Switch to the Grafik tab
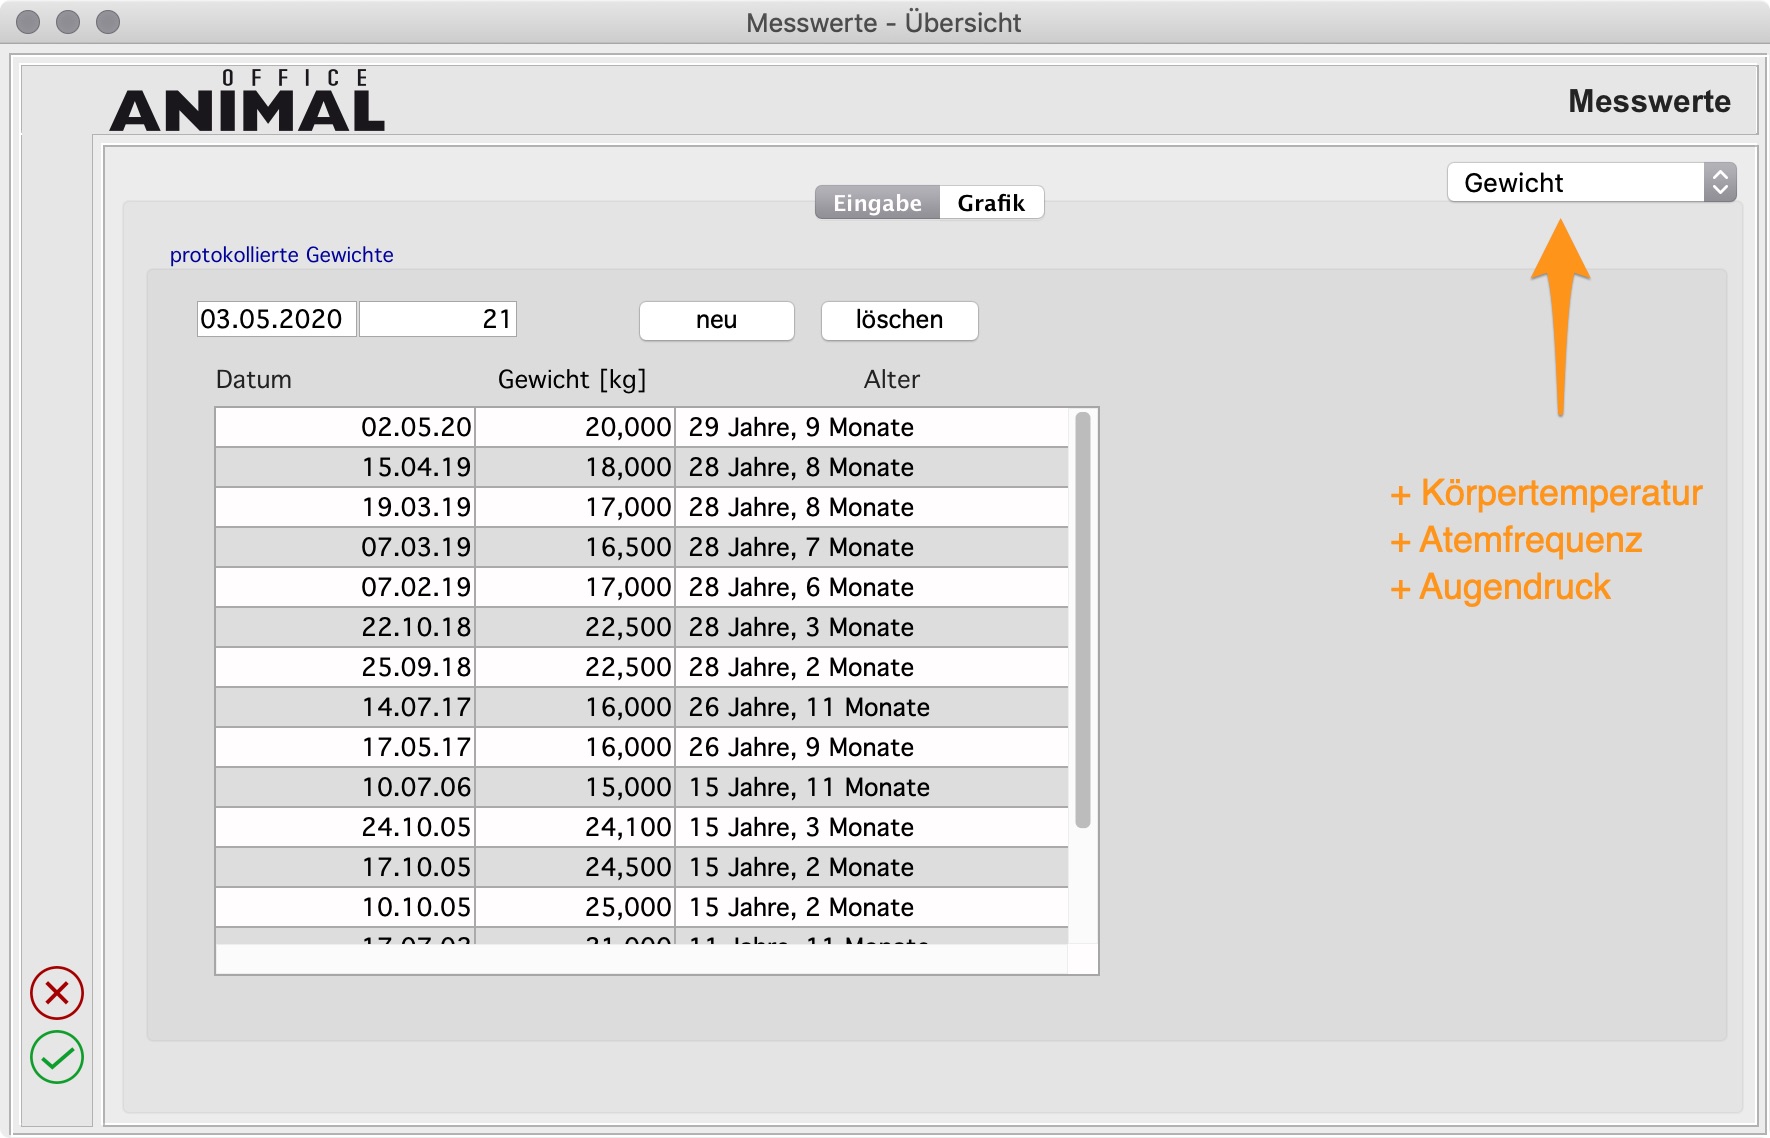Screen dimensions: 1770x1138 click(x=991, y=203)
